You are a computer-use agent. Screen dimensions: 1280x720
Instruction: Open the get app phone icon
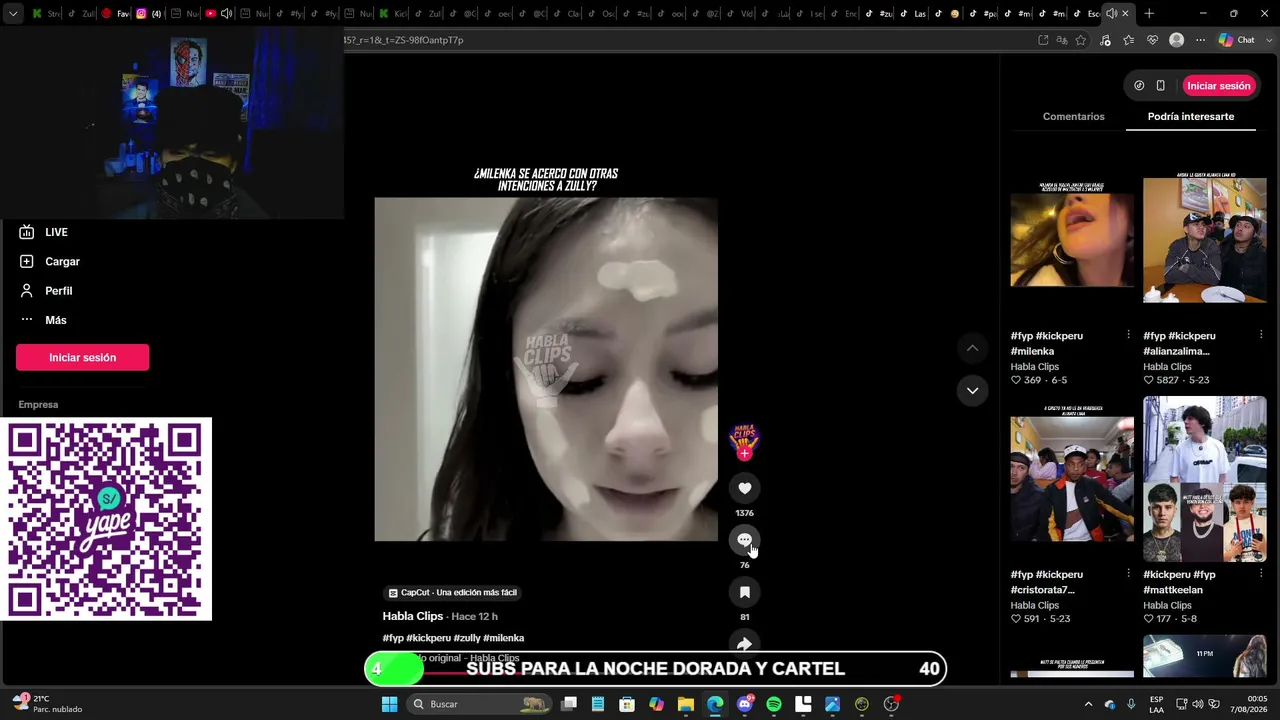point(1160,86)
